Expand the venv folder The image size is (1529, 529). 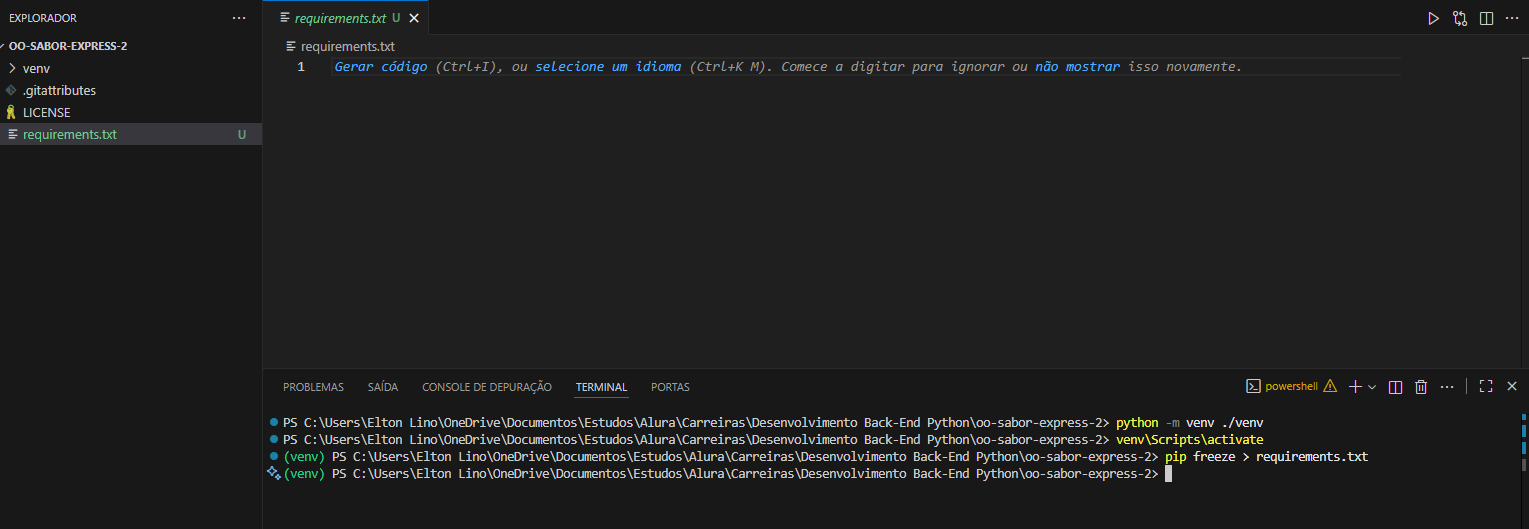[12, 69]
